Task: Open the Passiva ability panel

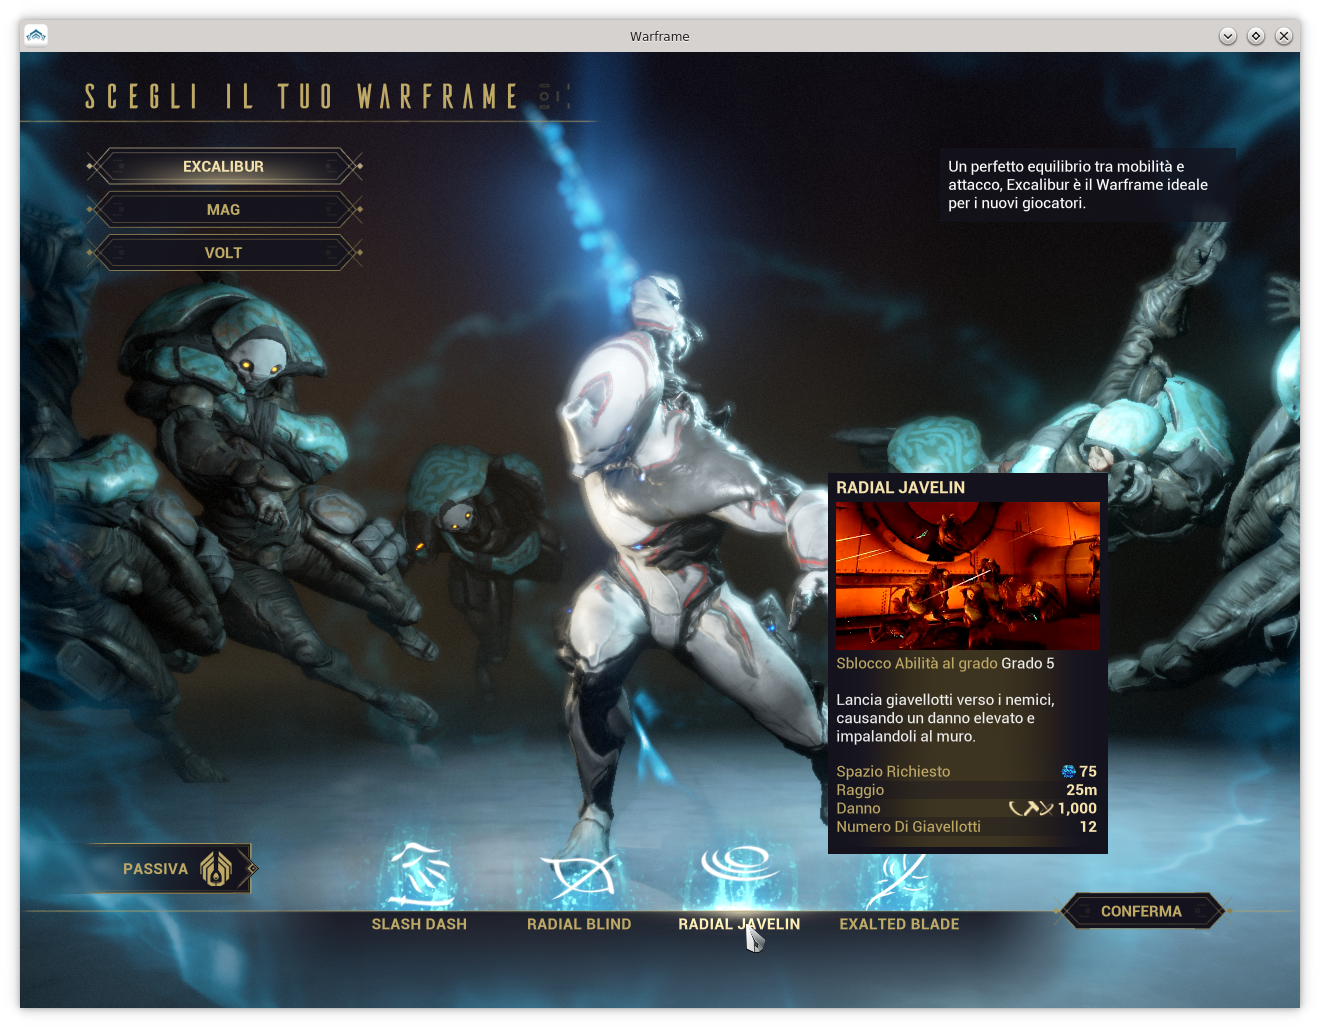Action: click(x=168, y=868)
